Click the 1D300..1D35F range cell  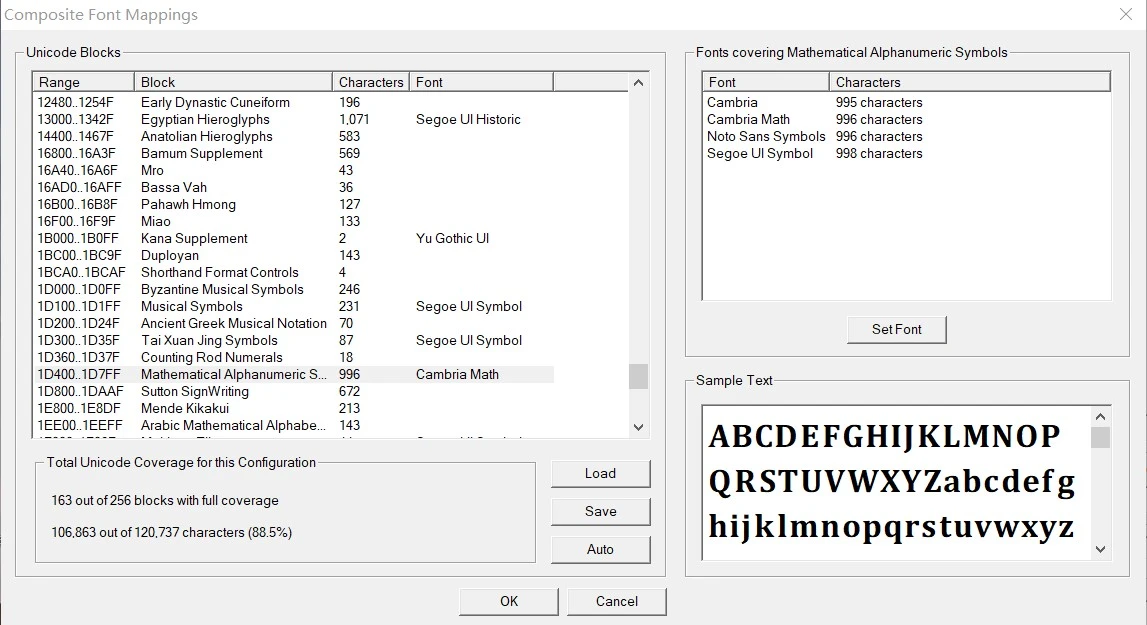click(78, 340)
